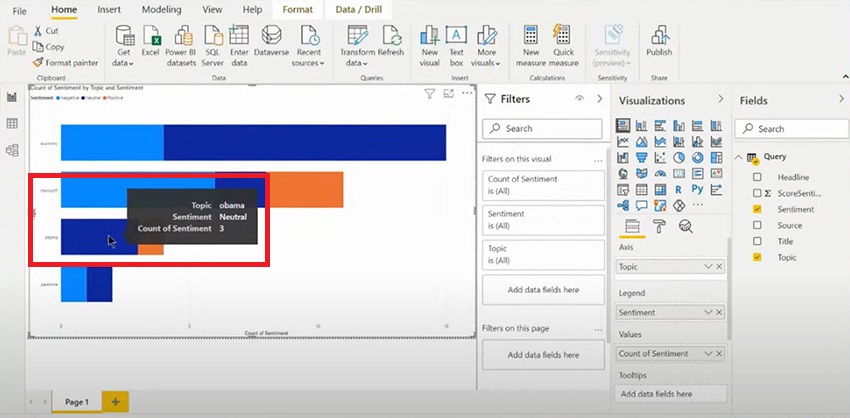Select the Page 1 tab
This screenshot has height=418, width=850.
tap(76, 402)
